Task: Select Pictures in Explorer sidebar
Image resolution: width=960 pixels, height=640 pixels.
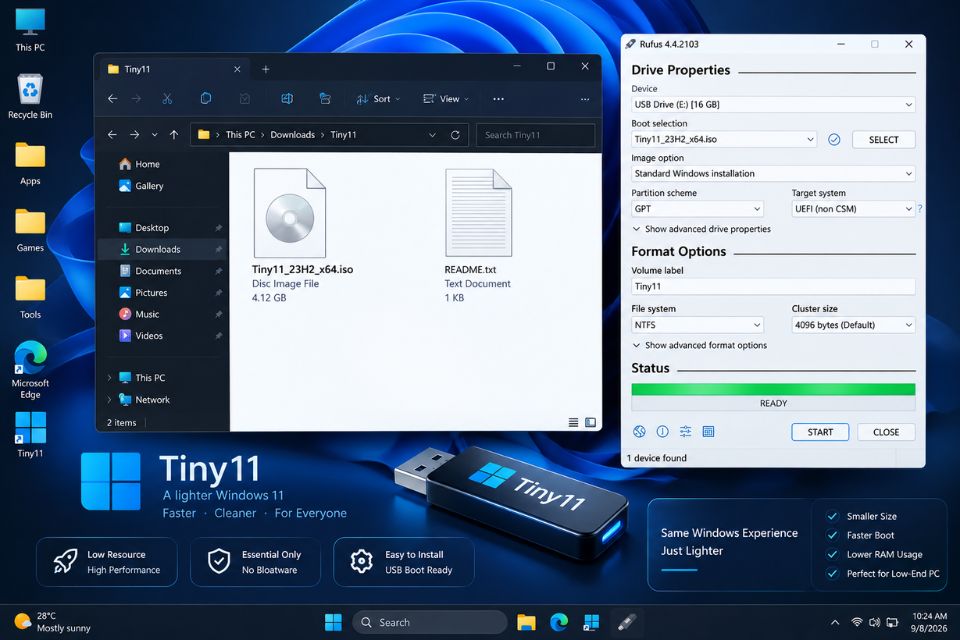Action: [162, 293]
